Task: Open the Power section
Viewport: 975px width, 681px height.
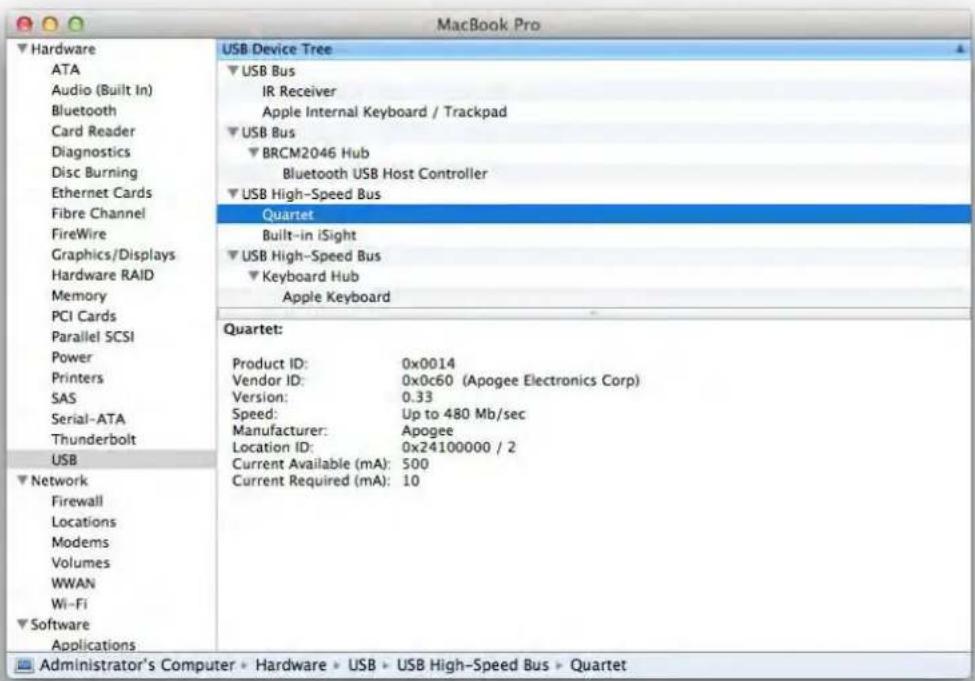Action: tap(72, 357)
